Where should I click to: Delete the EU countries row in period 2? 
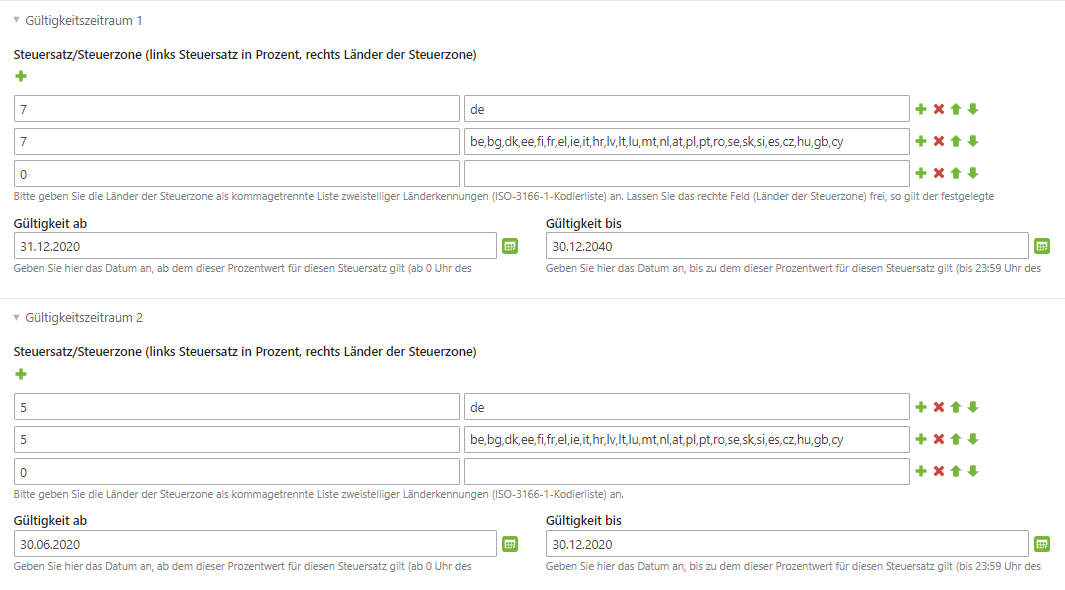point(939,439)
